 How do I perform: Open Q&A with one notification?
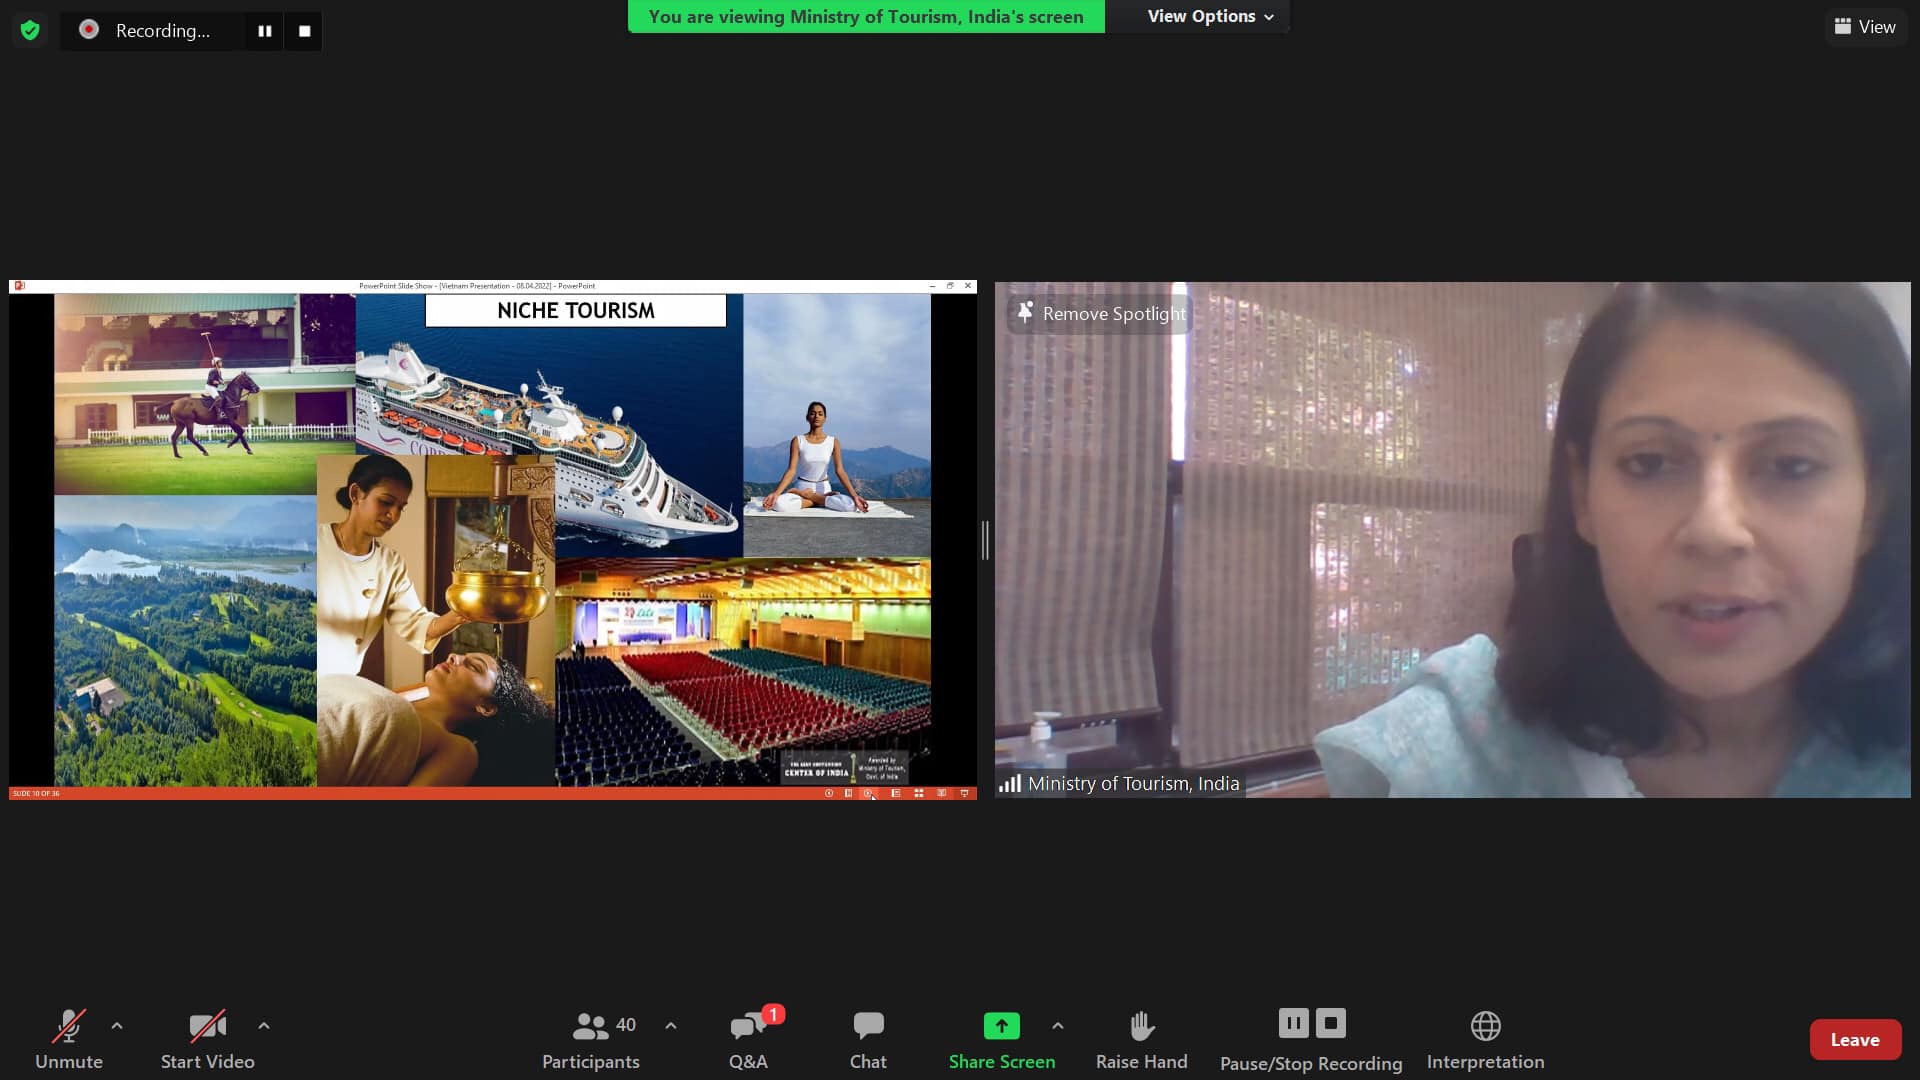point(748,1039)
